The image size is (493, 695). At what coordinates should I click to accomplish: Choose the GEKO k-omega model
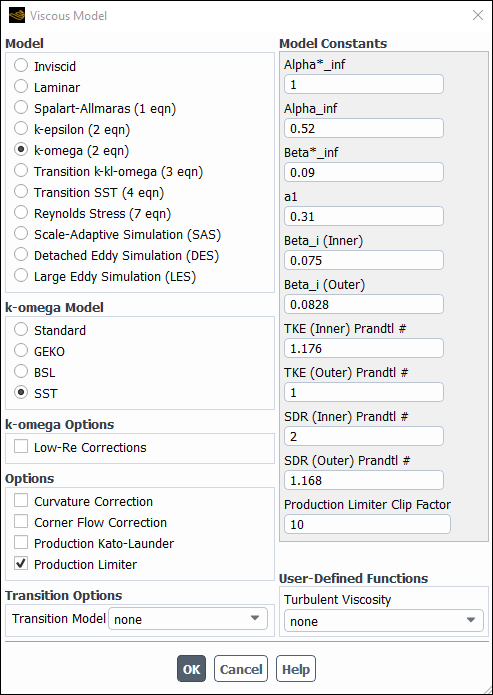(21, 351)
